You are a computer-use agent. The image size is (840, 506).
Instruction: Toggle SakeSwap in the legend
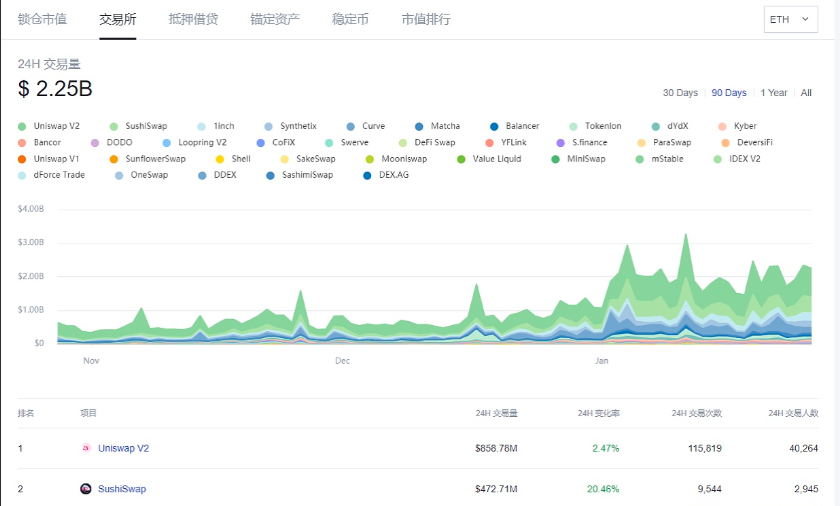click(x=308, y=158)
